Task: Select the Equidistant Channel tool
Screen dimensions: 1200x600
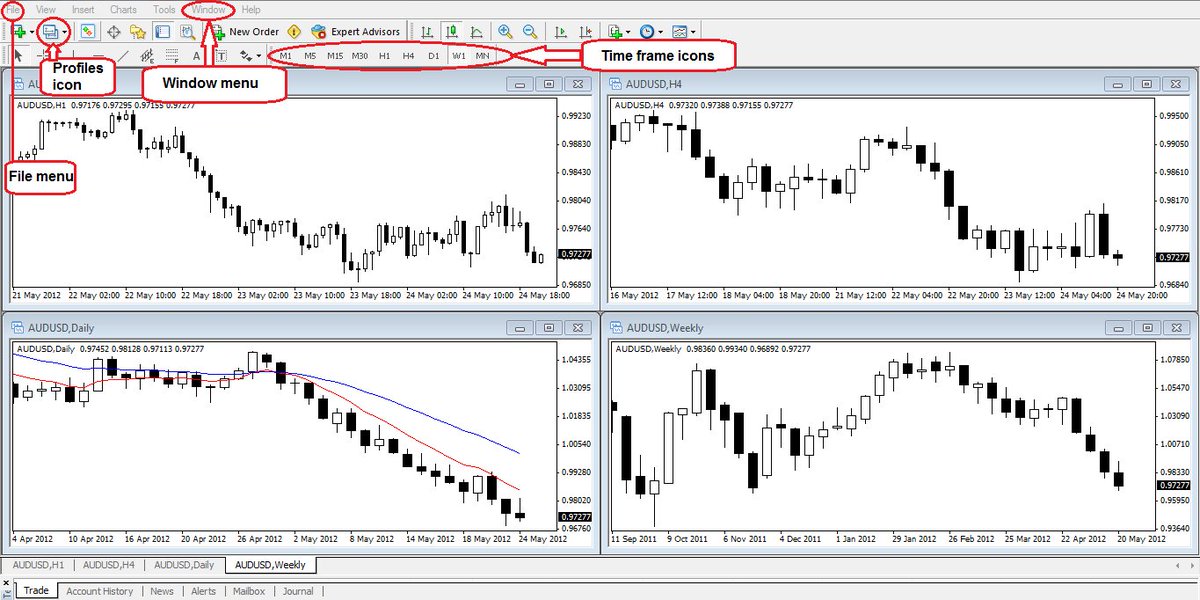Action: 147,55
